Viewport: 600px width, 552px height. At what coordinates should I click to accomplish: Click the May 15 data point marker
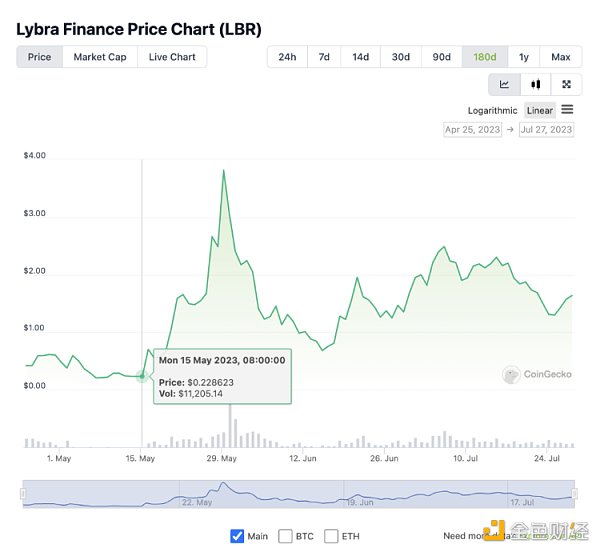tap(142, 376)
